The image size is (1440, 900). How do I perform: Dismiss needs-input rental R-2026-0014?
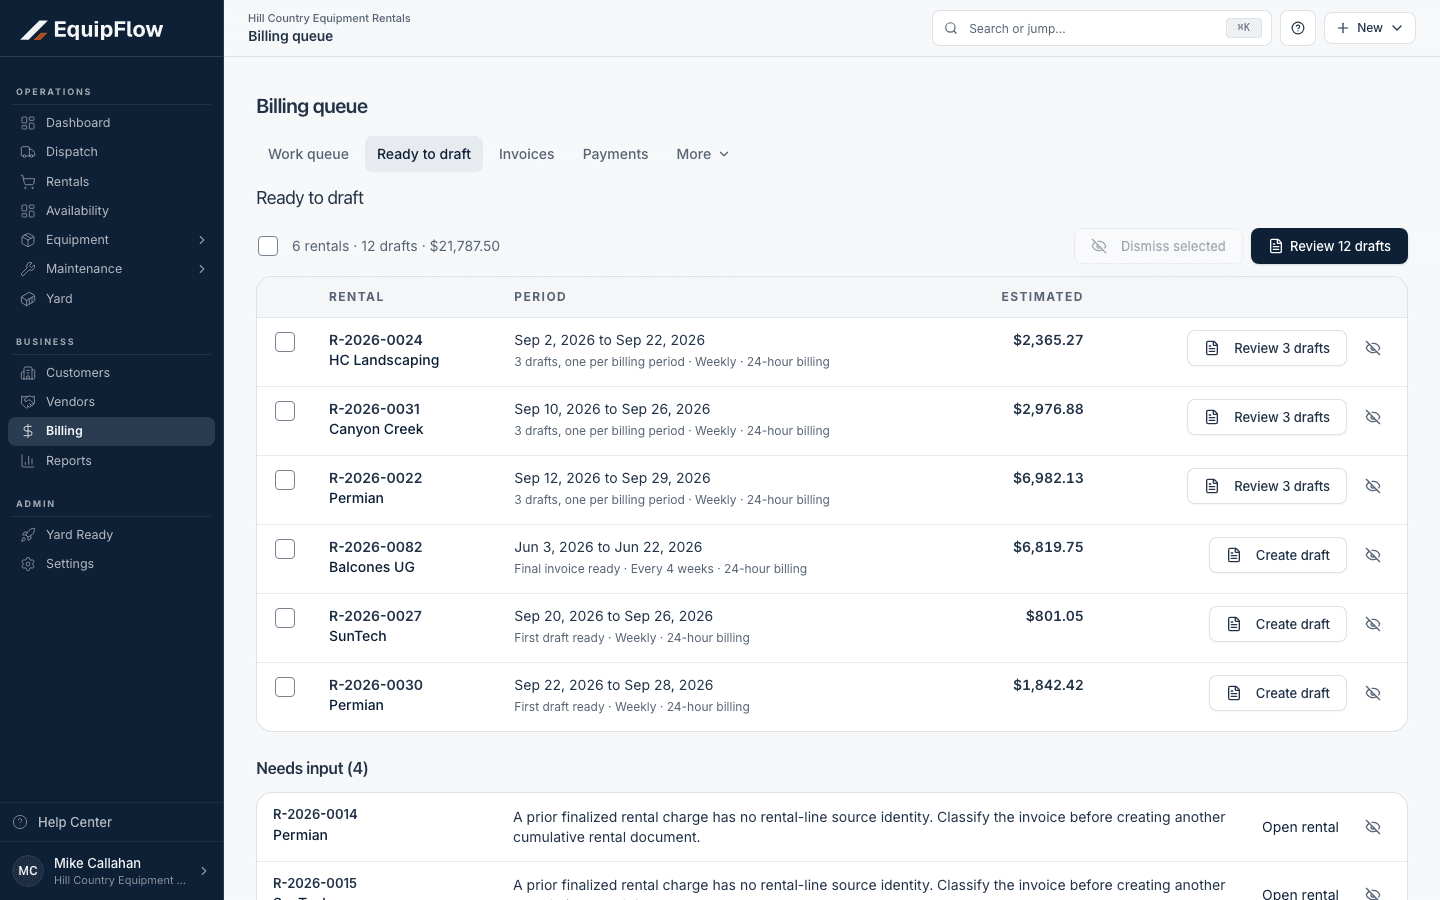point(1373,827)
